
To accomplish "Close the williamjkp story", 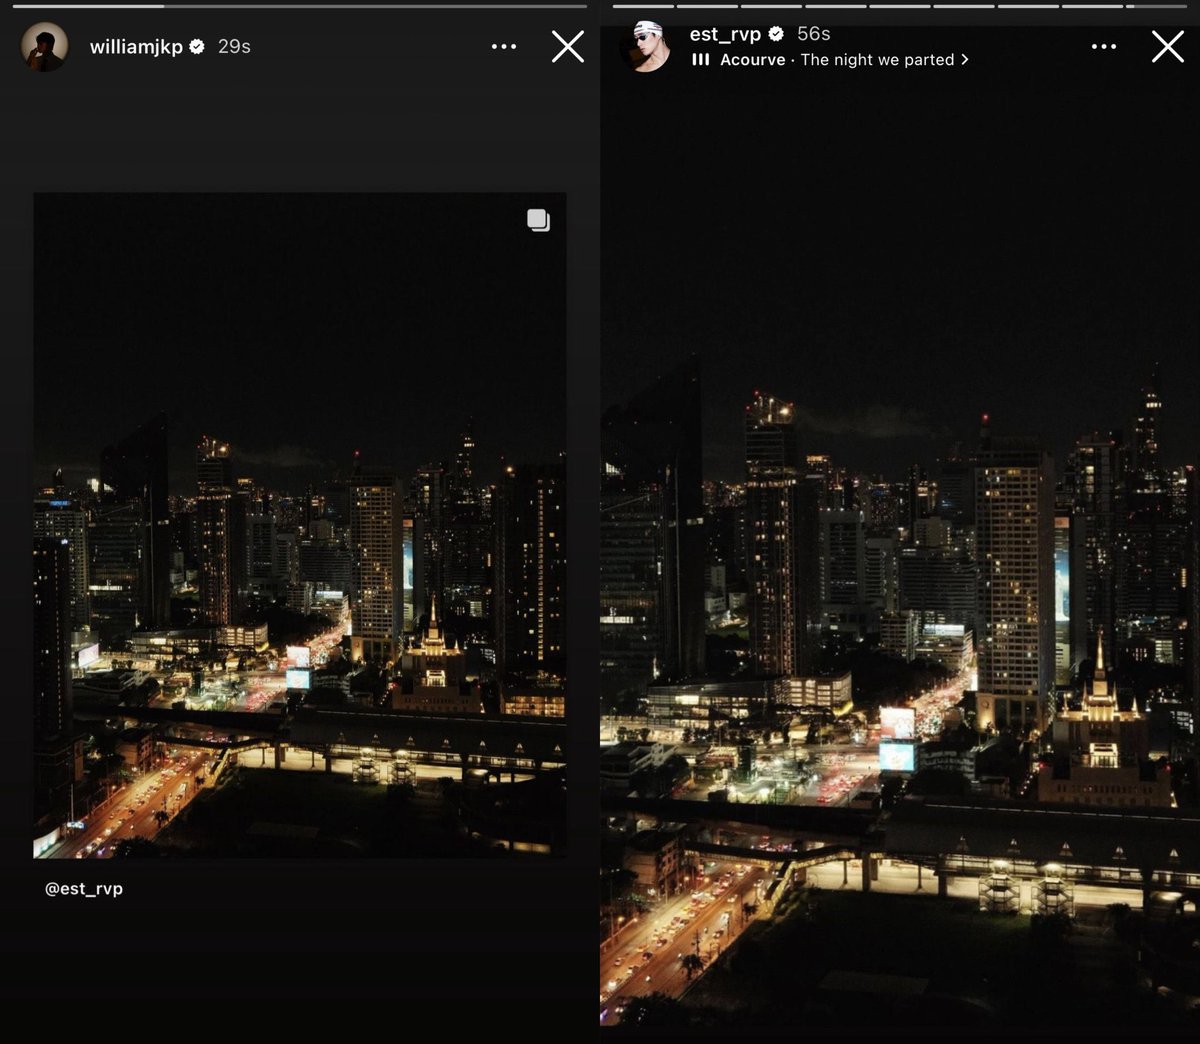I will coord(568,46).
